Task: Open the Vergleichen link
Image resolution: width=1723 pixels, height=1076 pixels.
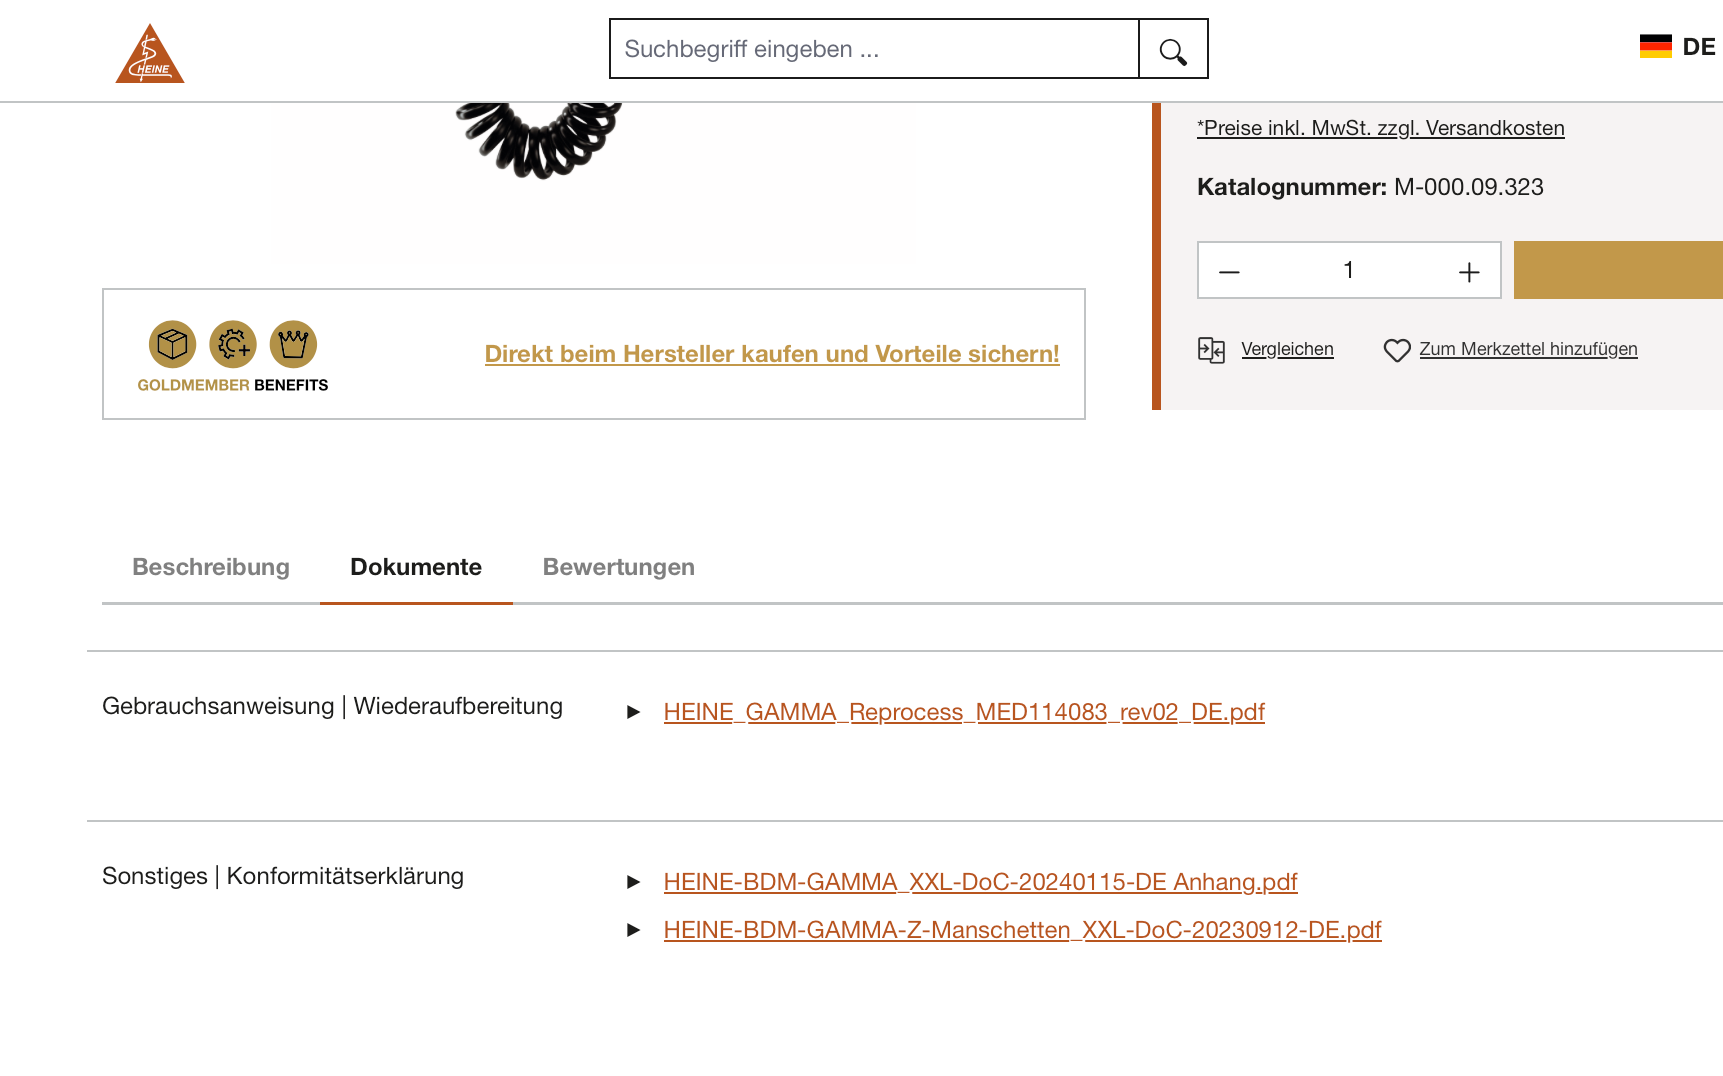Action: click(x=1287, y=349)
